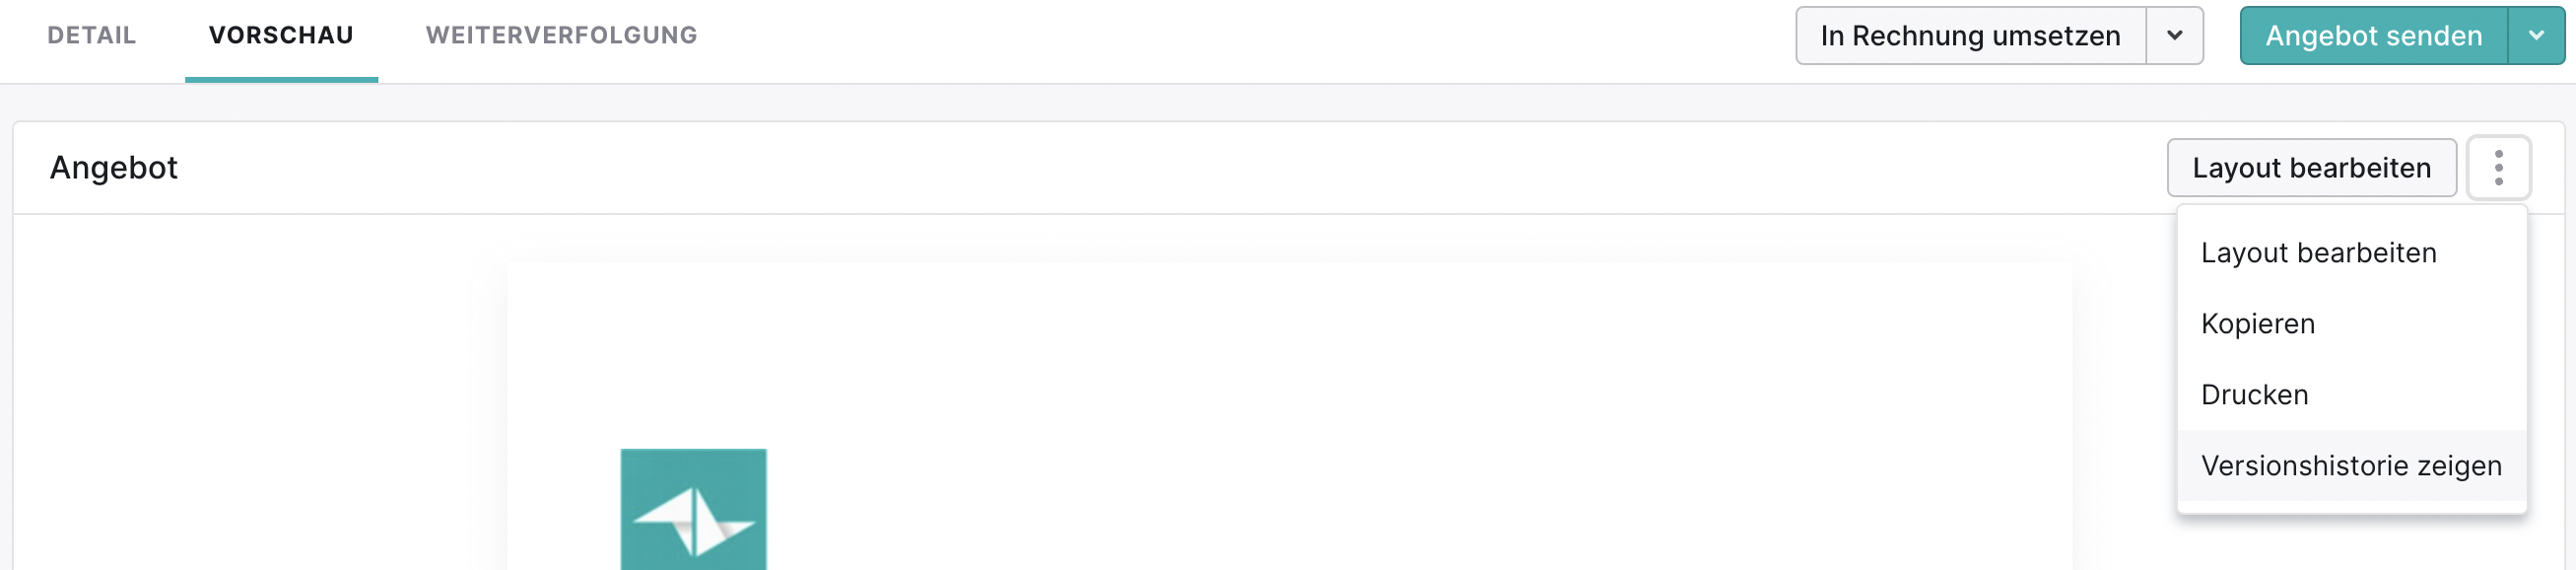Open the three-dot more options menu
This screenshot has width=2576, height=570.
[x=2498, y=168]
